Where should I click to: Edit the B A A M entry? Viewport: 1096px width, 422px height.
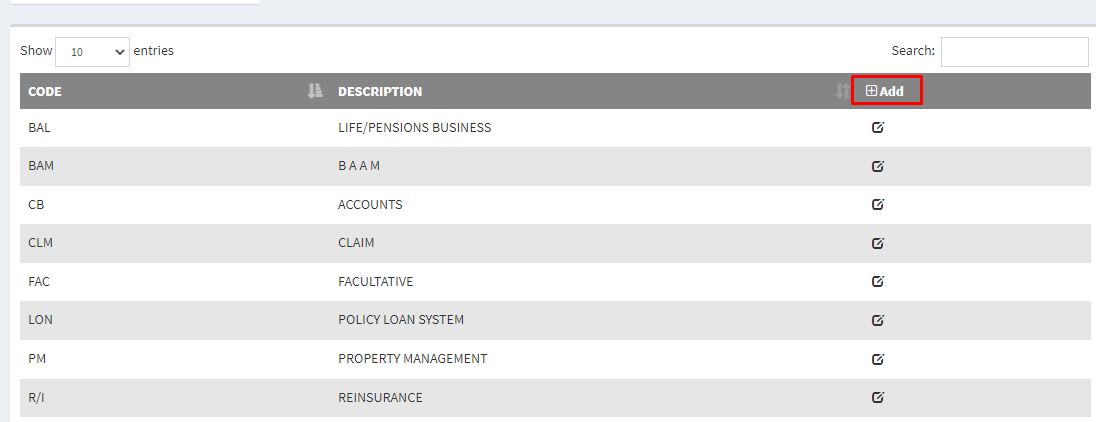(x=878, y=166)
